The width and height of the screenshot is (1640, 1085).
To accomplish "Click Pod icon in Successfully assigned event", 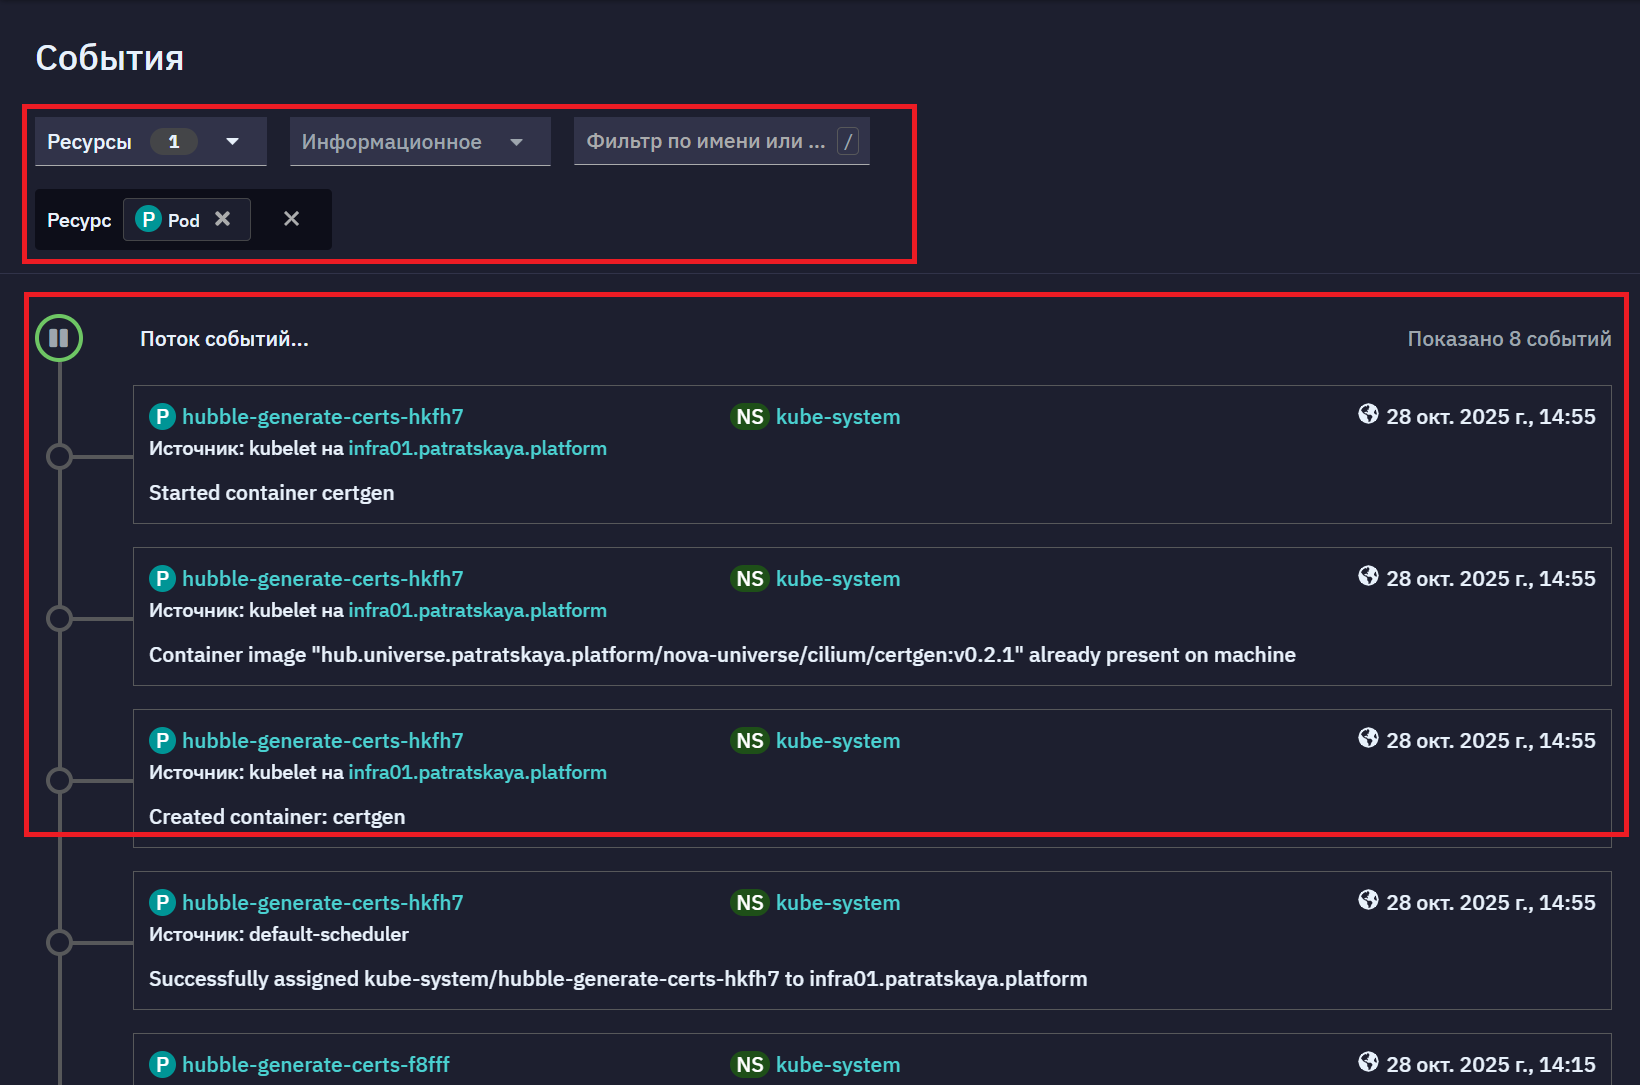I will [162, 902].
